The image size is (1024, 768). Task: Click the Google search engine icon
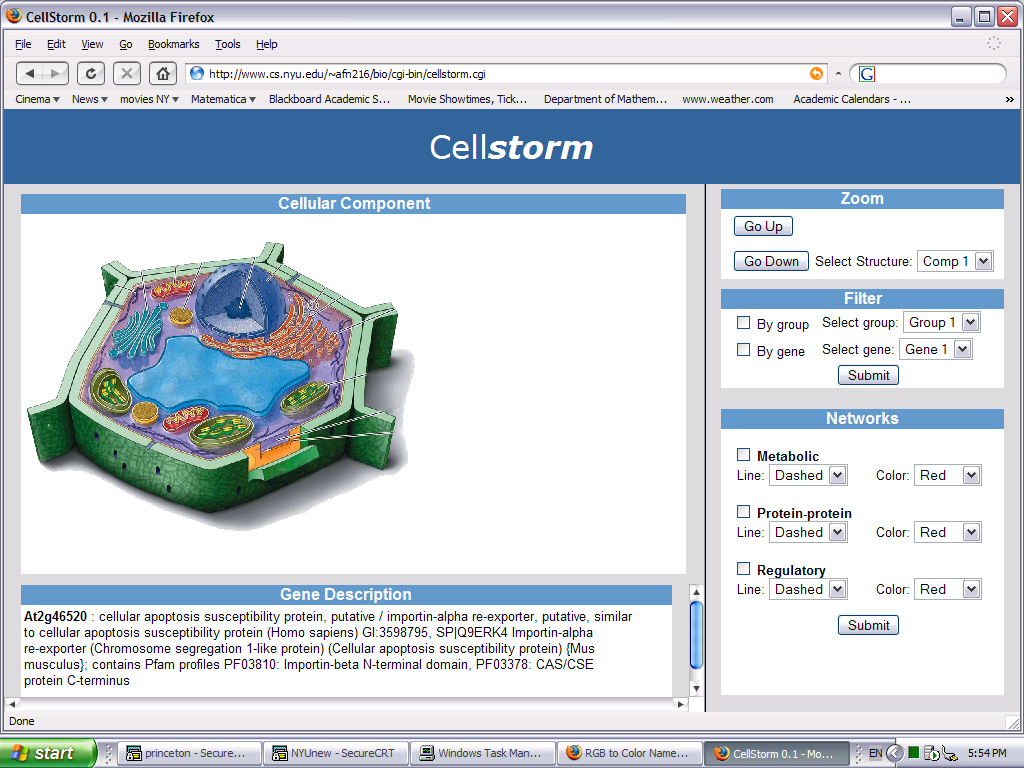(x=867, y=74)
